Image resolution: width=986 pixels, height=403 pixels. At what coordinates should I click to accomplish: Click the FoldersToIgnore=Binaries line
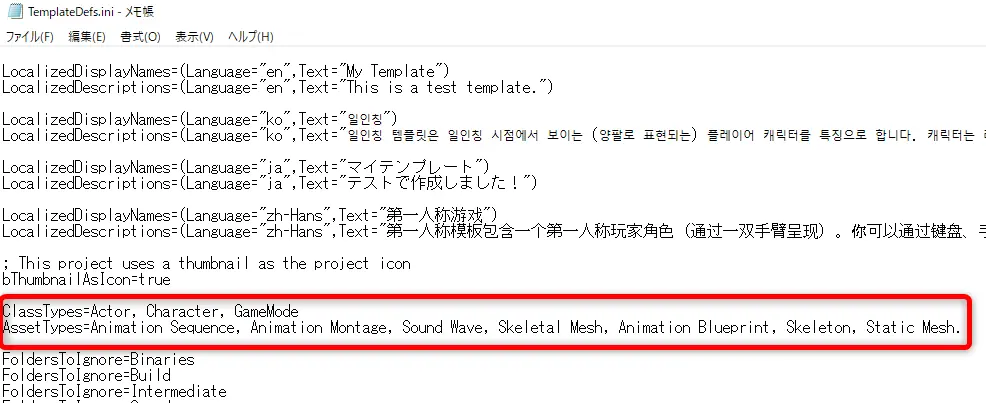[x=98, y=360]
